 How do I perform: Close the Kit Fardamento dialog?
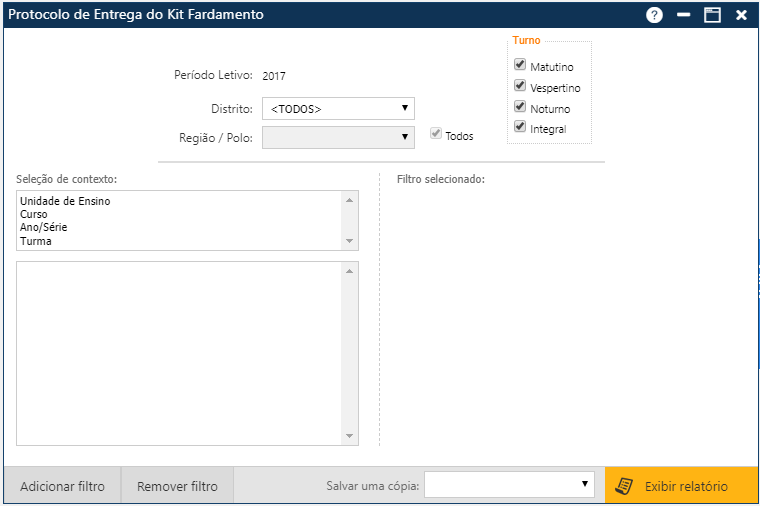point(741,15)
